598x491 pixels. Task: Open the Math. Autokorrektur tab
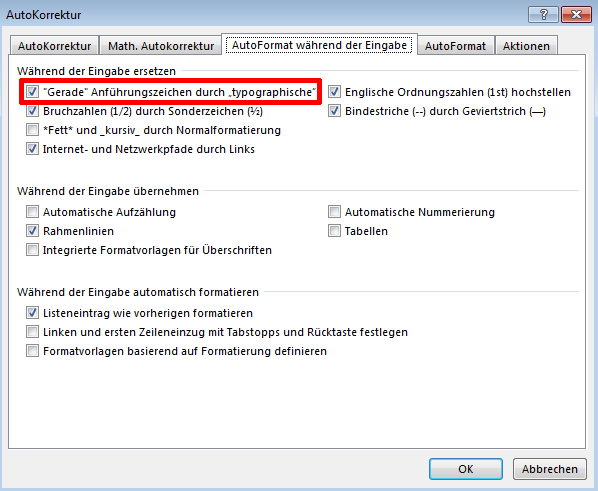(x=161, y=46)
